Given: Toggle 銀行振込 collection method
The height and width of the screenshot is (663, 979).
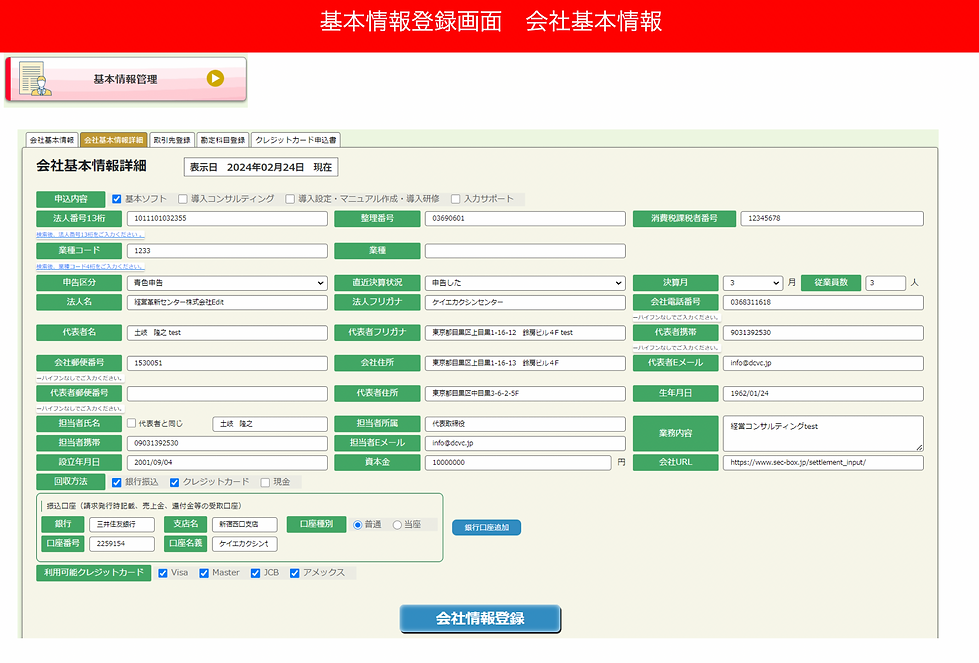Looking at the screenshot, I should click(x=116, y=483).
